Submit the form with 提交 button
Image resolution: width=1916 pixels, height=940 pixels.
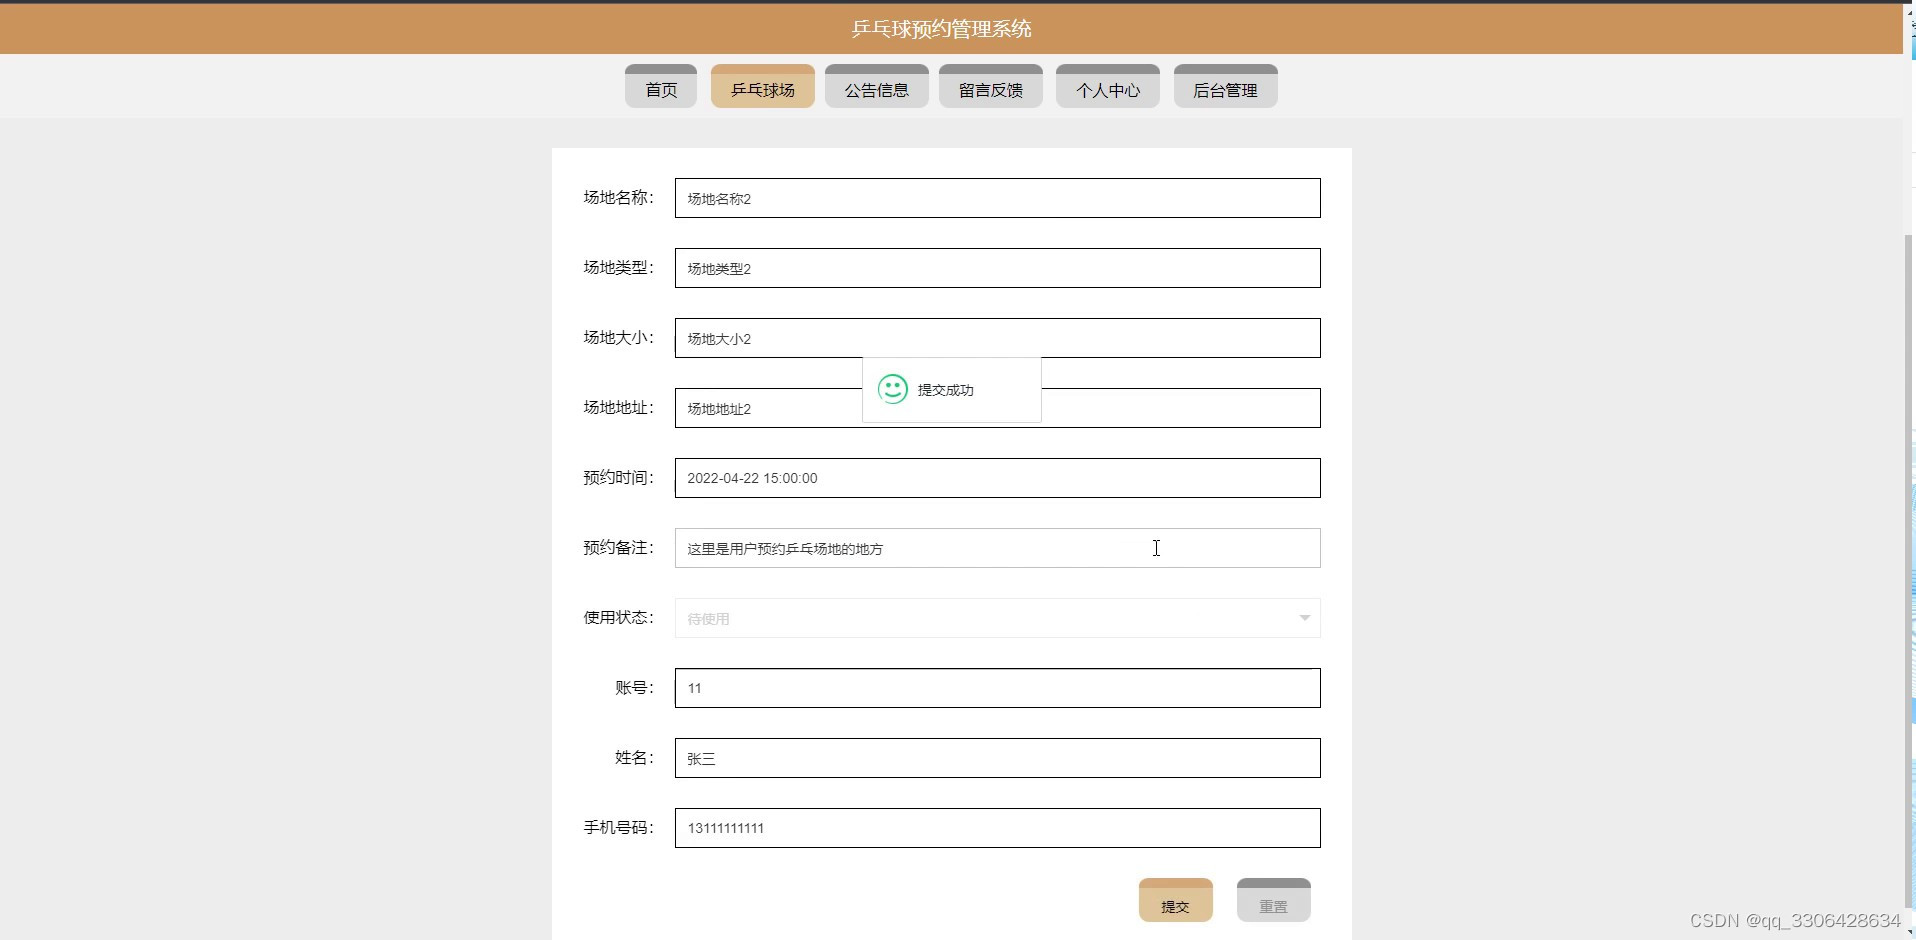tap(1176, 900)
